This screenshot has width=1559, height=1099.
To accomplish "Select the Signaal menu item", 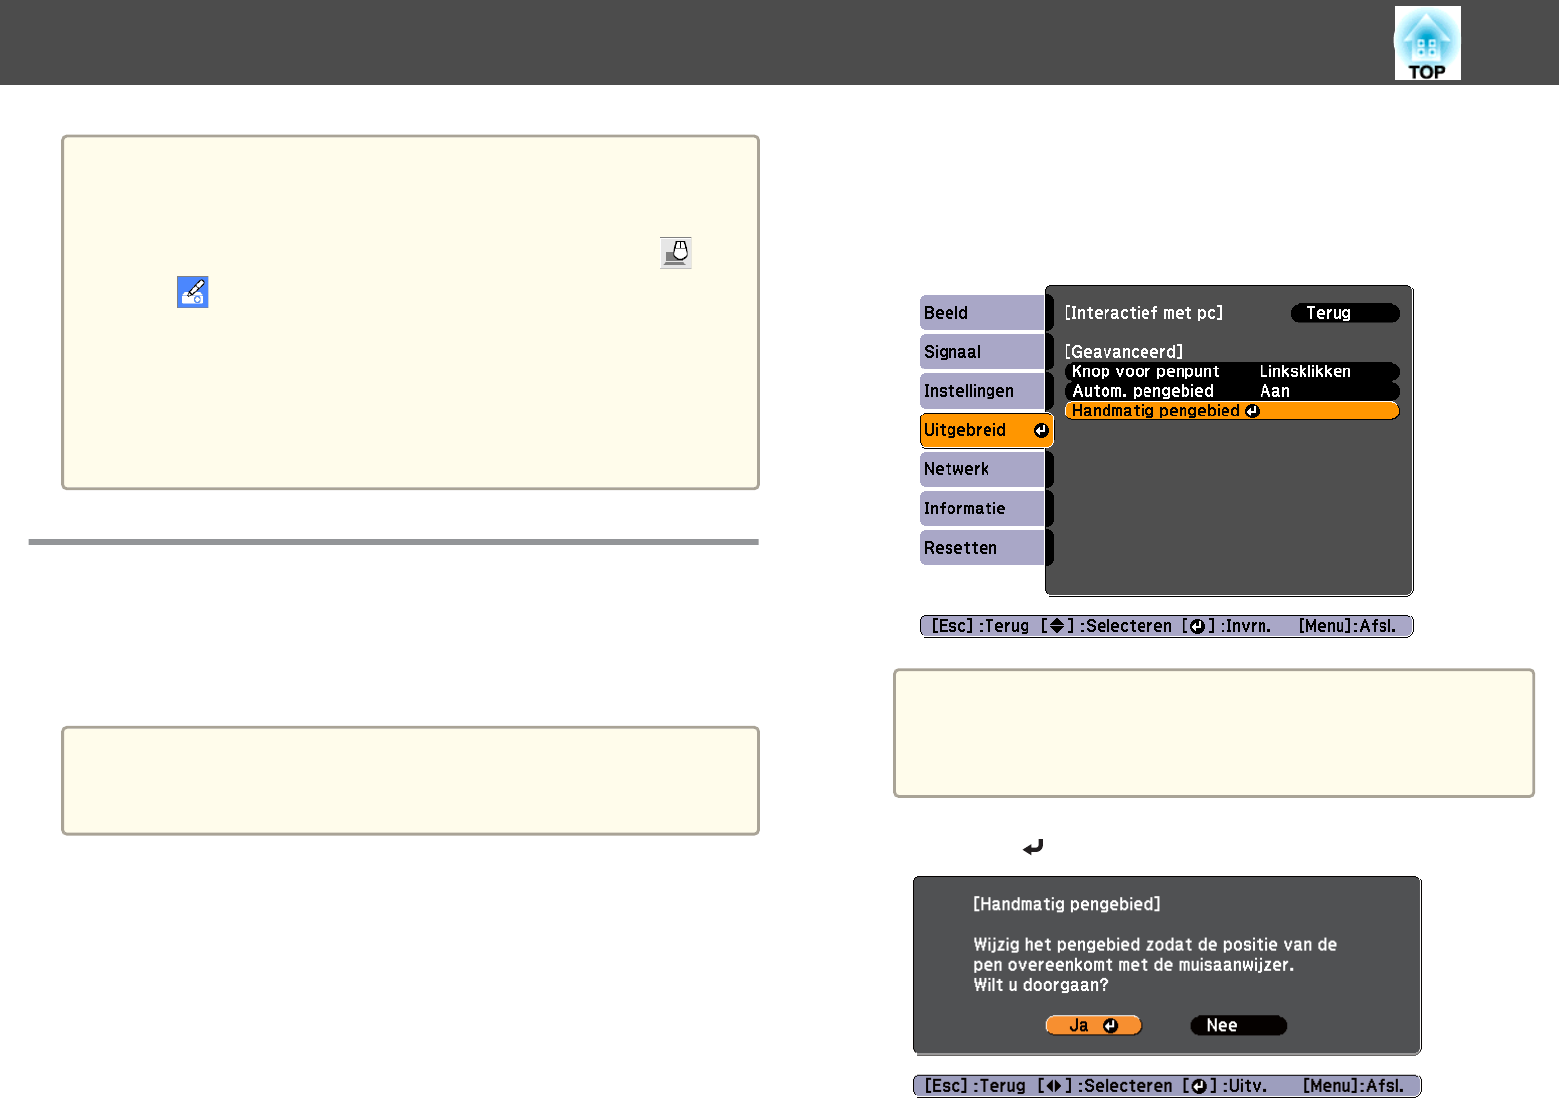I will (x=982, y=352).
